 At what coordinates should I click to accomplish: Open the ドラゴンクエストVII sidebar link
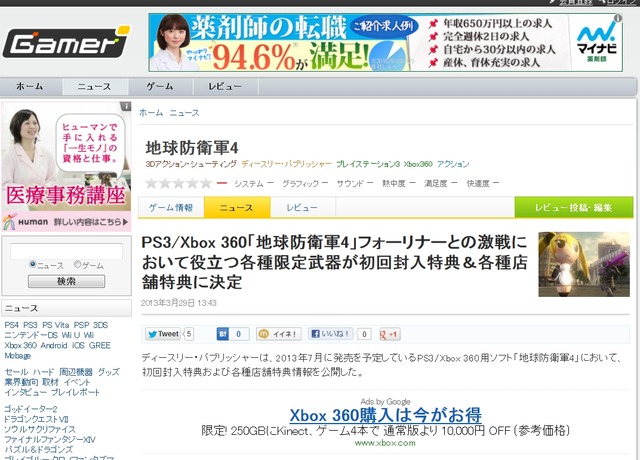(x=36, y=419)
